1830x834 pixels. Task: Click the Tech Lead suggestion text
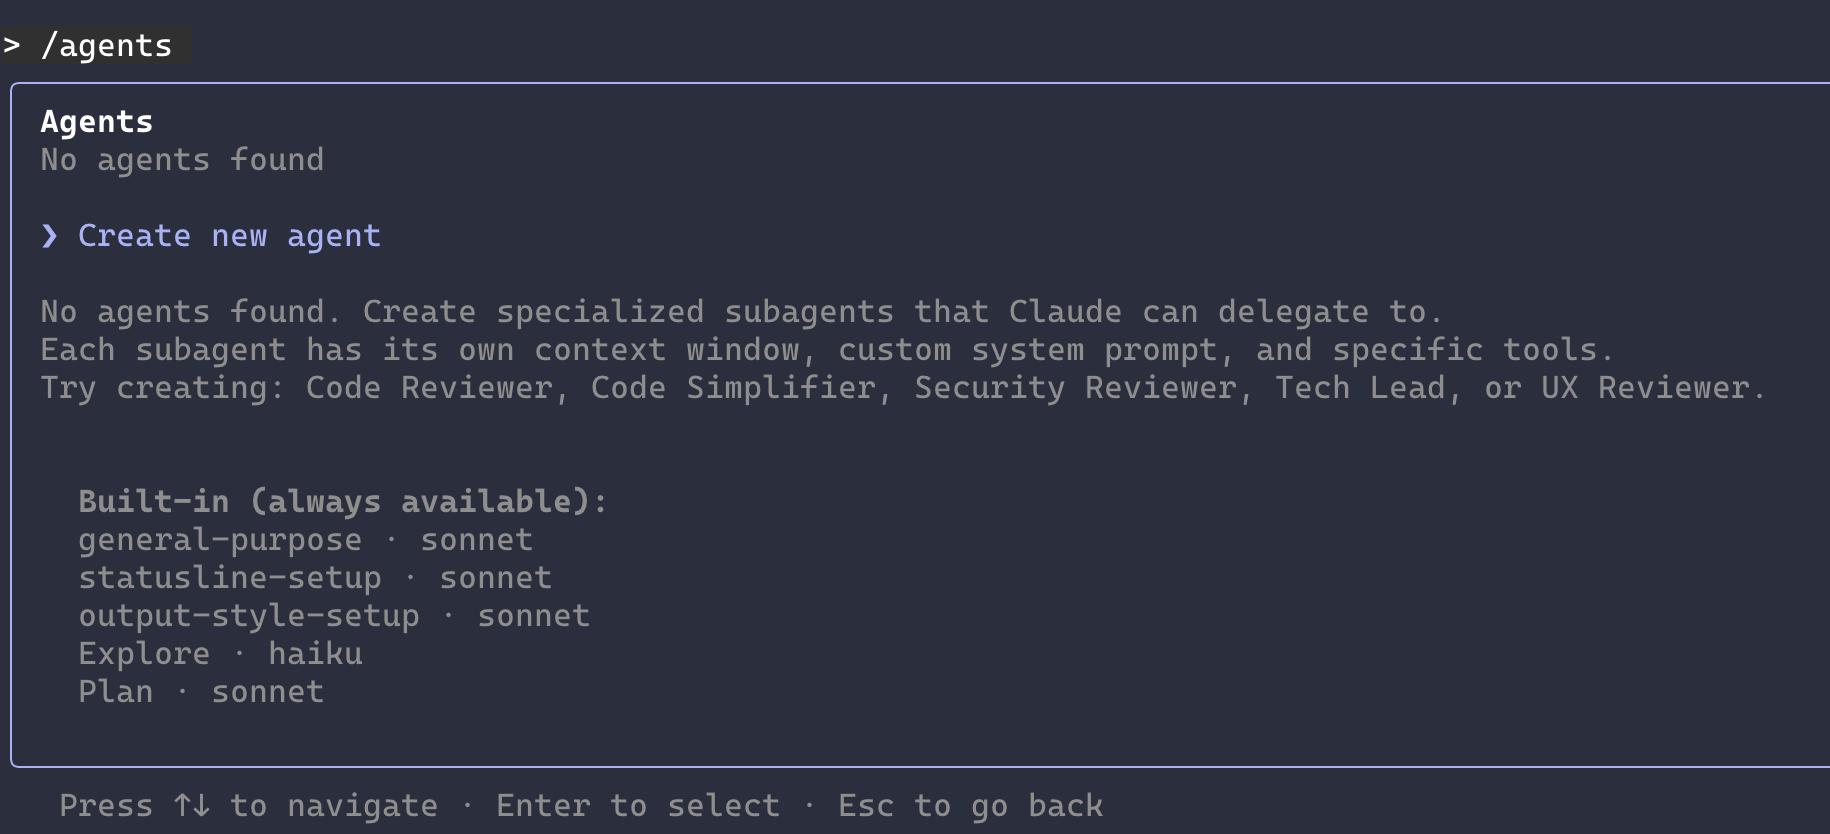point(1360,388)
